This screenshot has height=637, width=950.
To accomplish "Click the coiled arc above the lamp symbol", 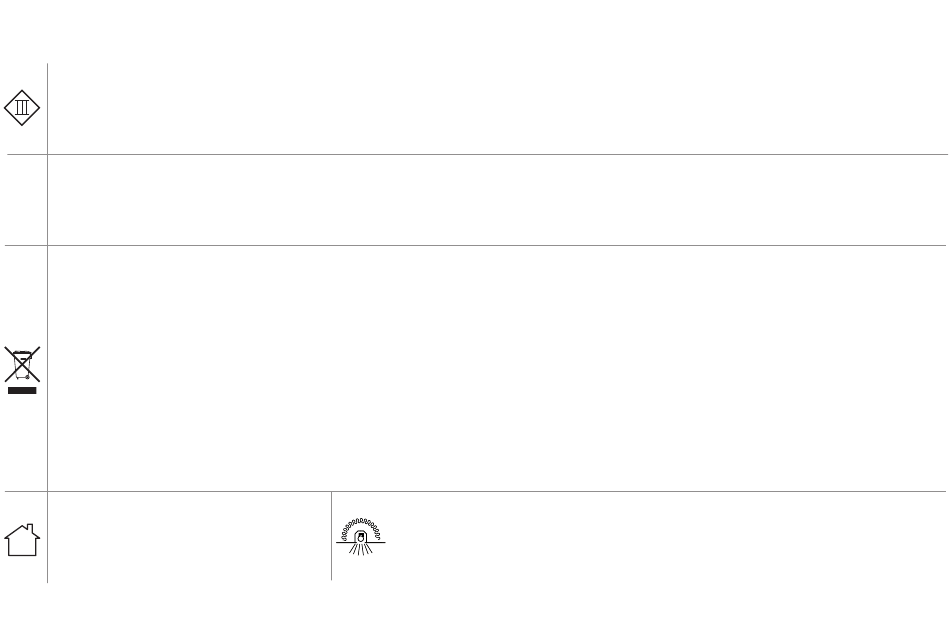I will (360, 527).
